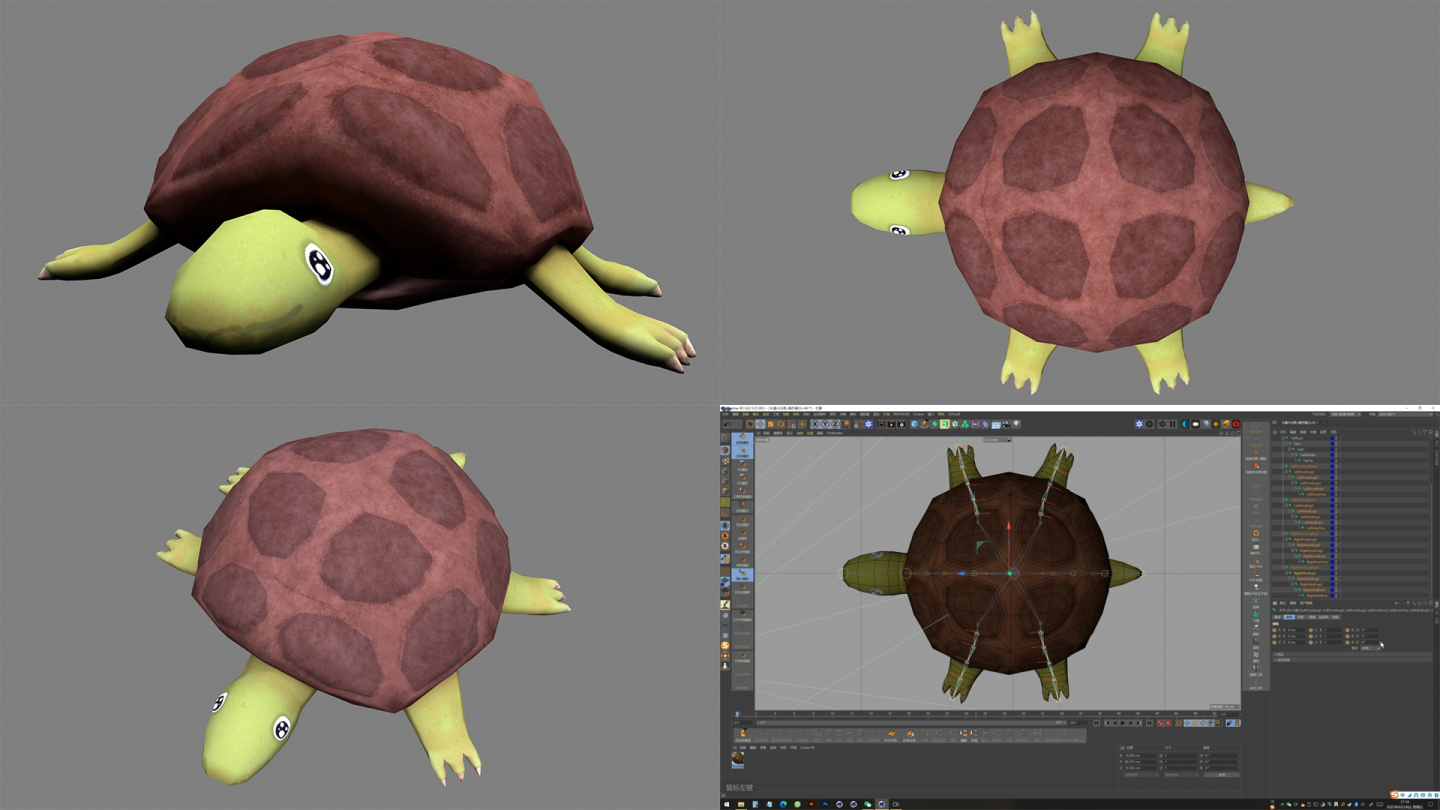This screenshot has width=1440, height=810.
Task: Click blue layer swatch on TailRoot row
Action: coord(1332,438)
